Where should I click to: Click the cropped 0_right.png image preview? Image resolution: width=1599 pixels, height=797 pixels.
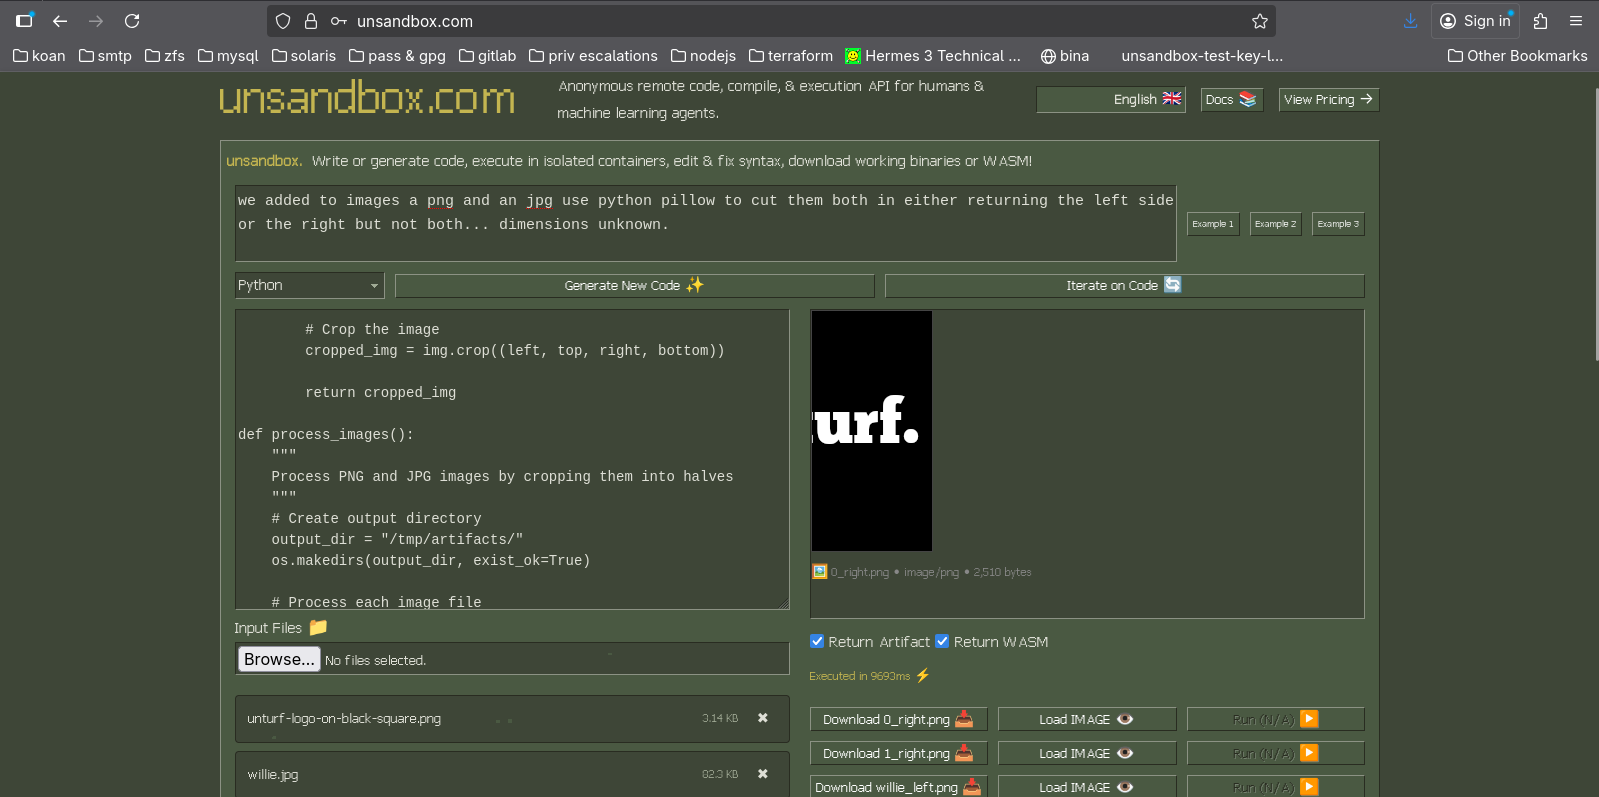872,430
